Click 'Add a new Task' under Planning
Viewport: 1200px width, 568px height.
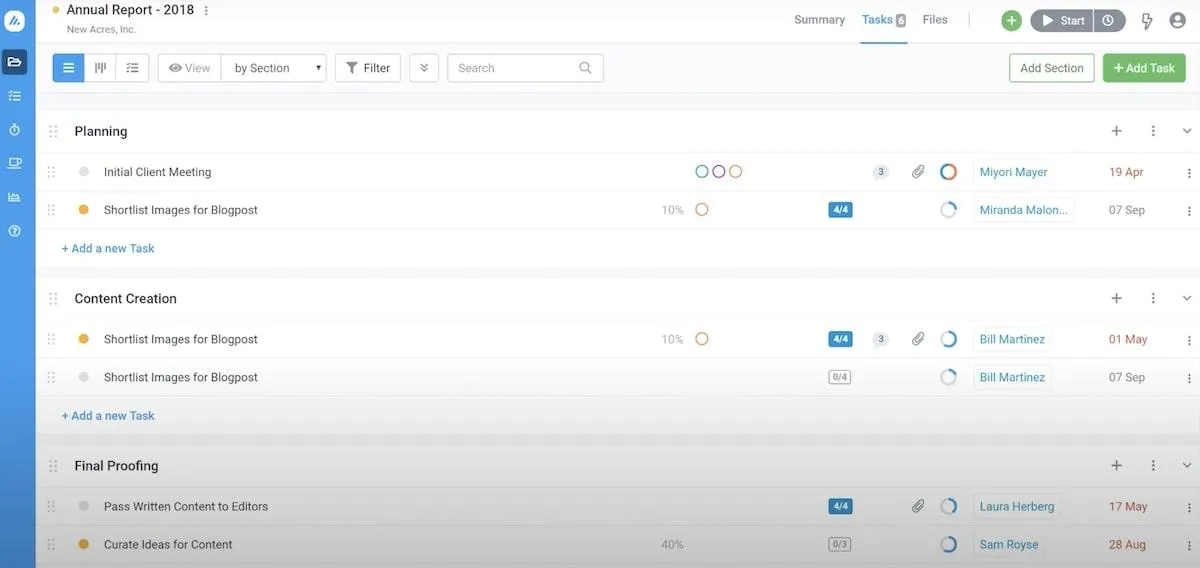pos(108,248)
